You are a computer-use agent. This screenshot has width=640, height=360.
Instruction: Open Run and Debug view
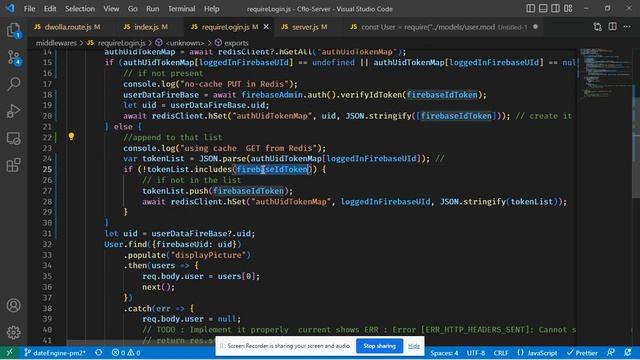(13, 111)
